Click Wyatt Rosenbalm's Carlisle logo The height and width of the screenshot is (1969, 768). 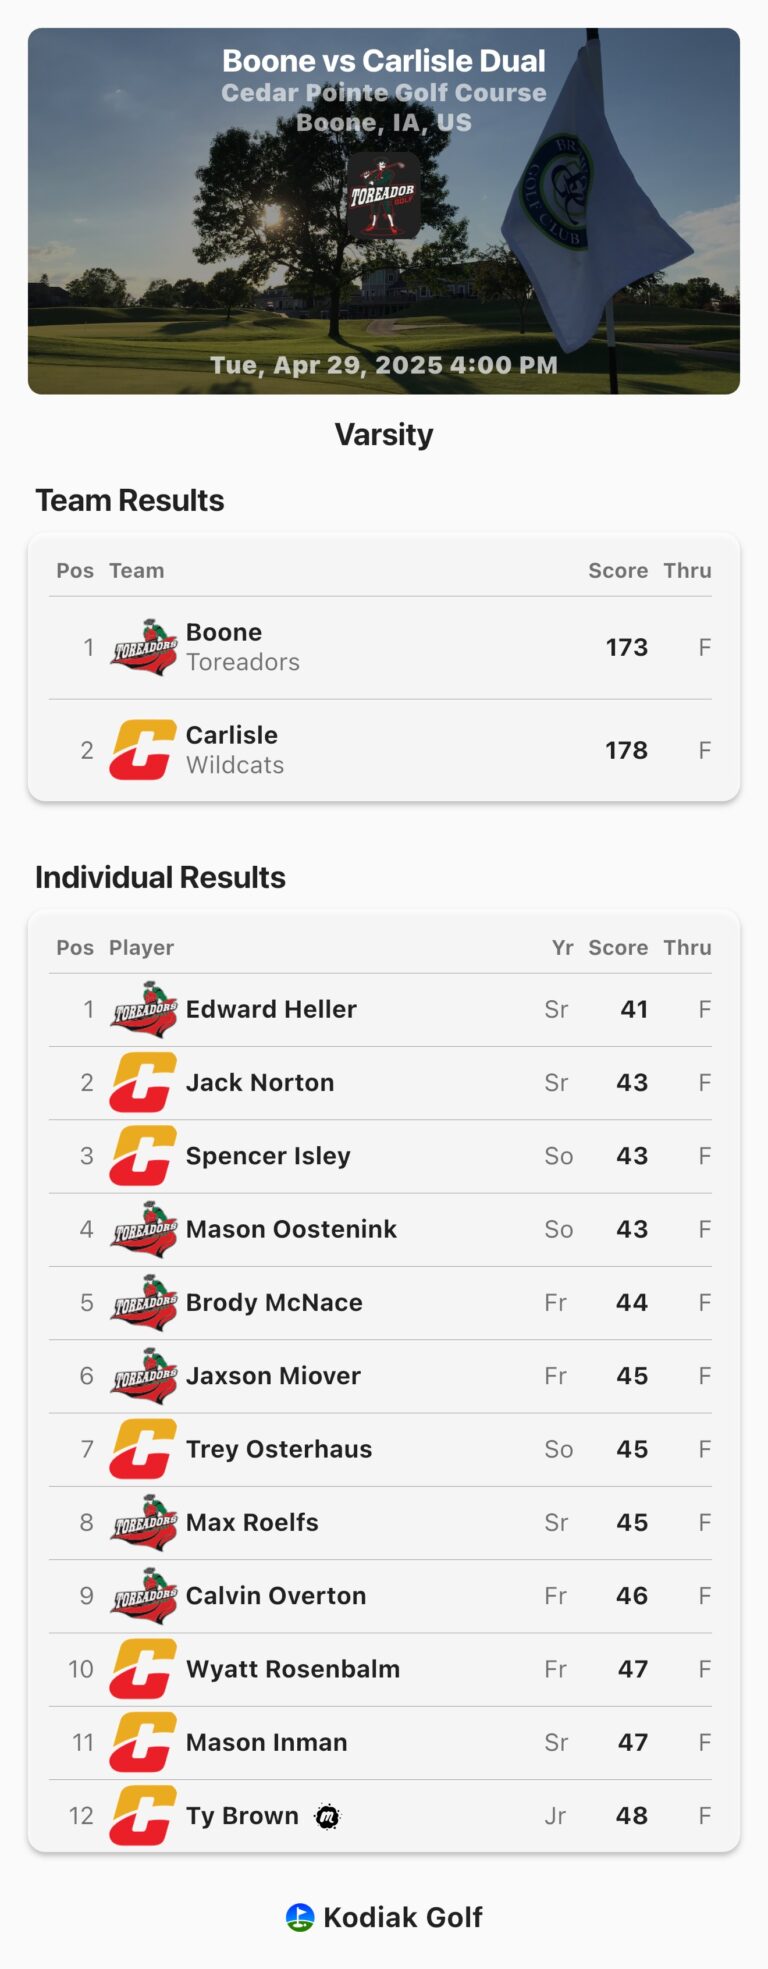click(143, 1669)
